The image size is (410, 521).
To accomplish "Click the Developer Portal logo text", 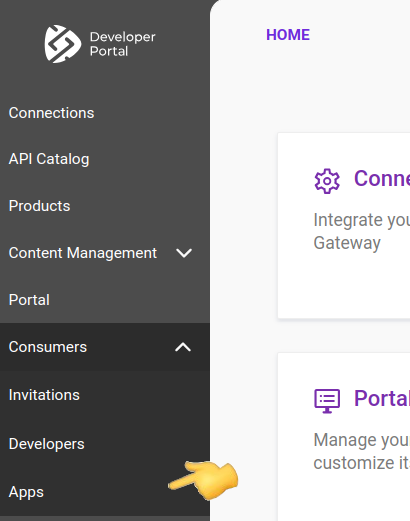I will pyautogui.click(x=122, y=44).
